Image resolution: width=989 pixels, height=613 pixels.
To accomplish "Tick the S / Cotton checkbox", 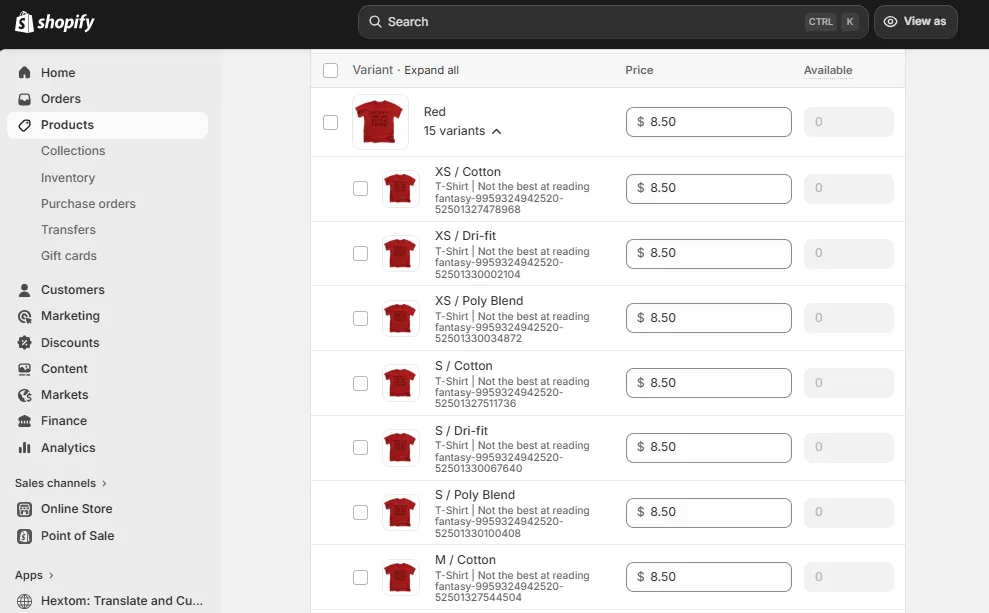I will pyautogui.click(x=360, y=383).
